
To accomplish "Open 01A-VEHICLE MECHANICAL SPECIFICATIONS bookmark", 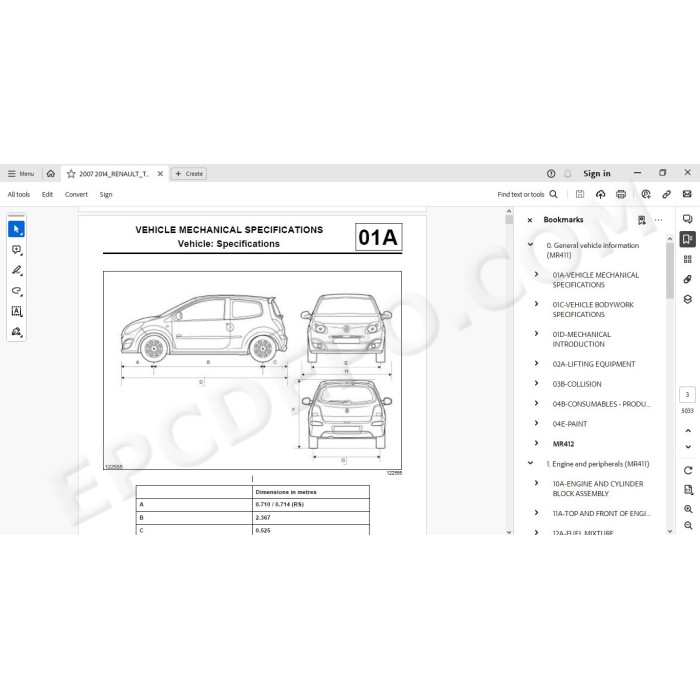I will pos(596,280).
